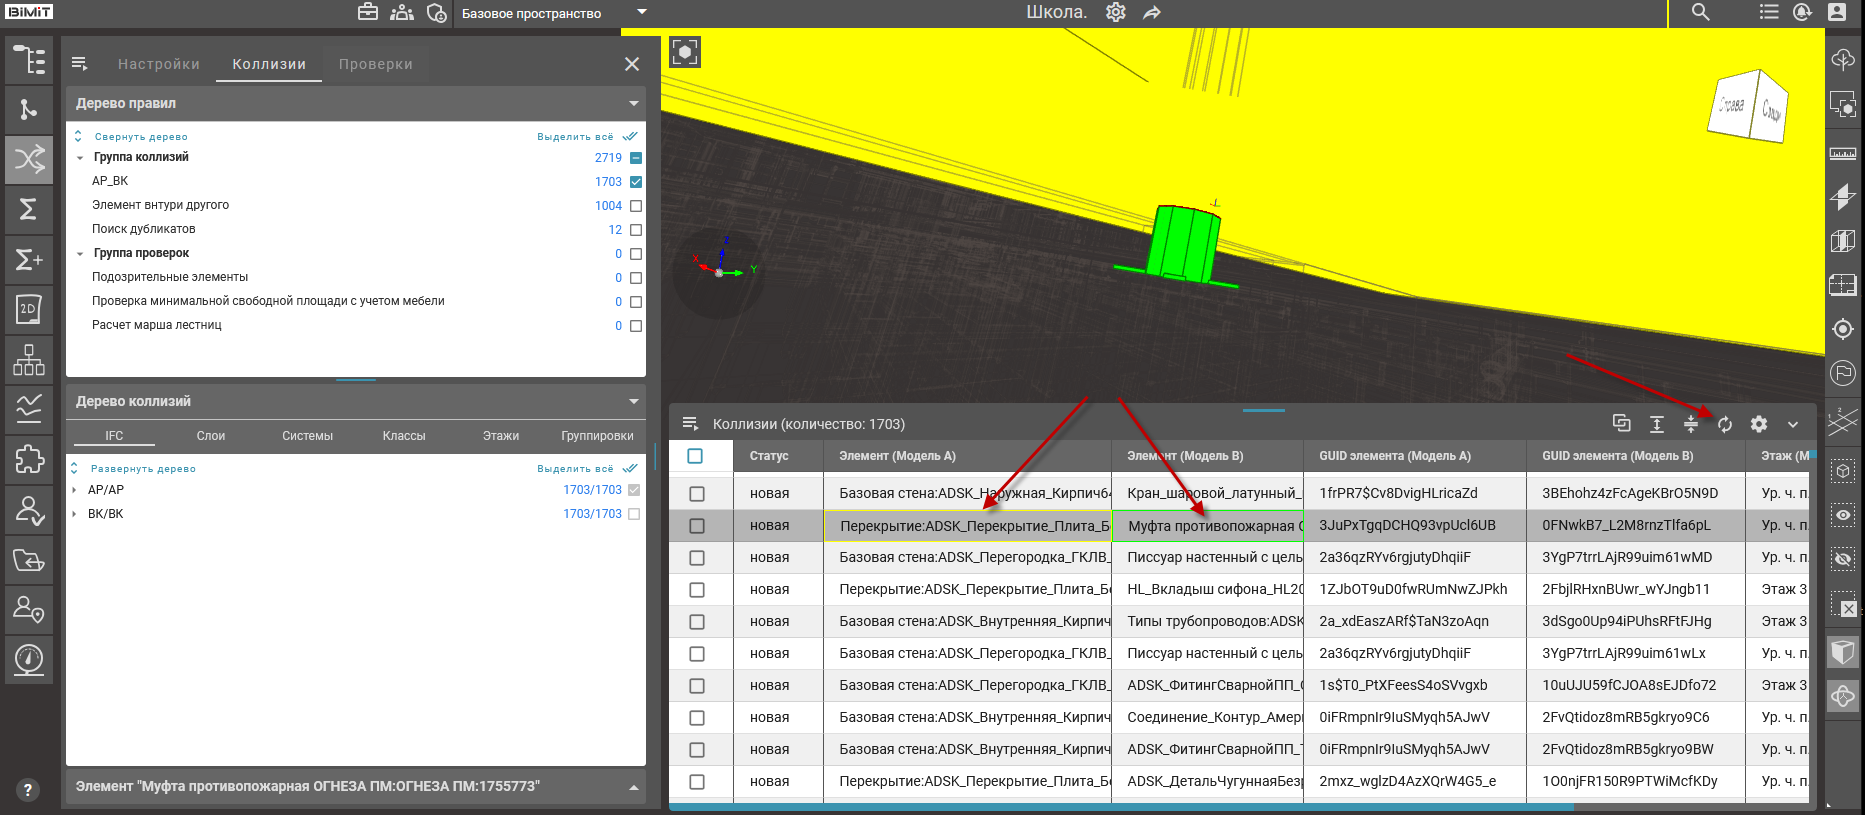Viewport: 1865px width, 815px height.
Task: Collapse the Дерево правил panel
Action: click(x=633, y=103)
